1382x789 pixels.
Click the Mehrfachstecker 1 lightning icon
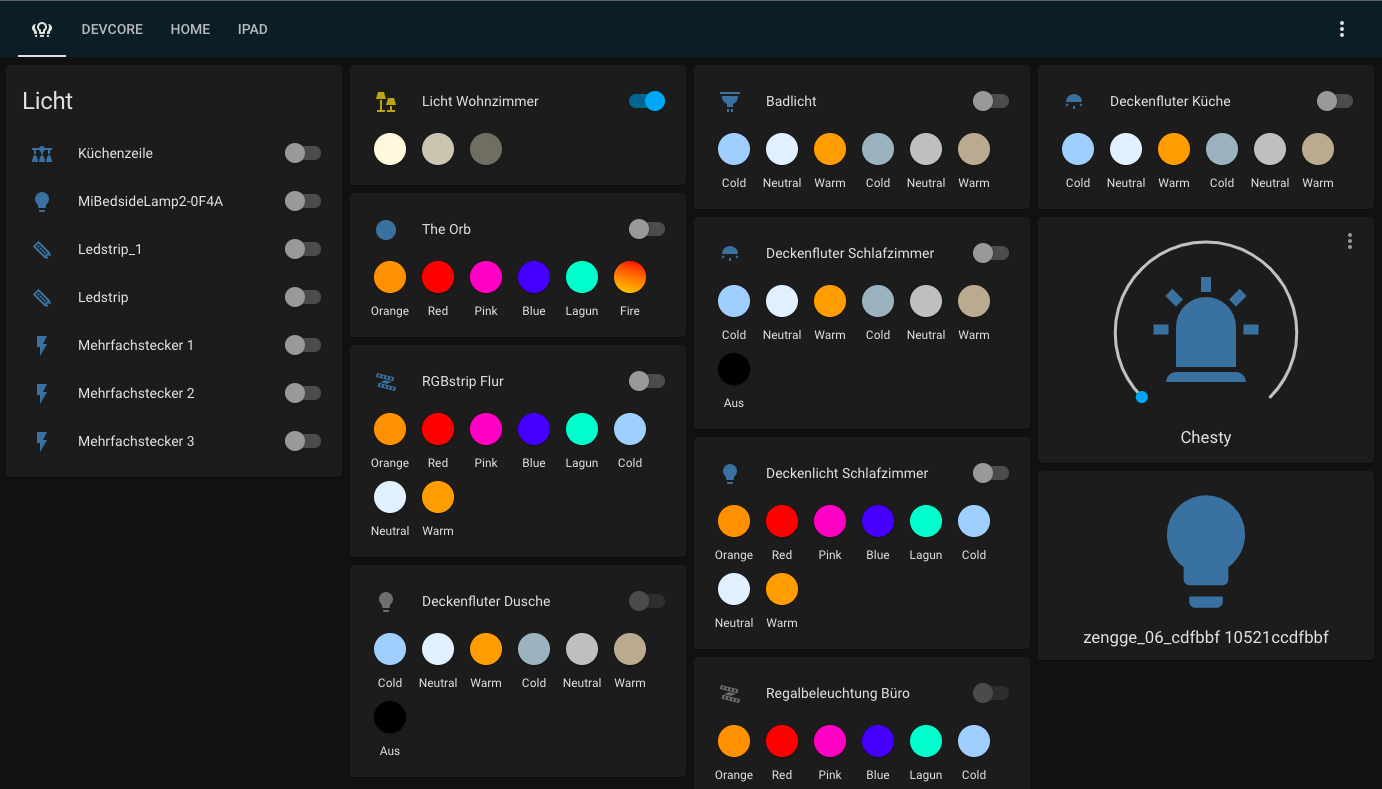42,345
